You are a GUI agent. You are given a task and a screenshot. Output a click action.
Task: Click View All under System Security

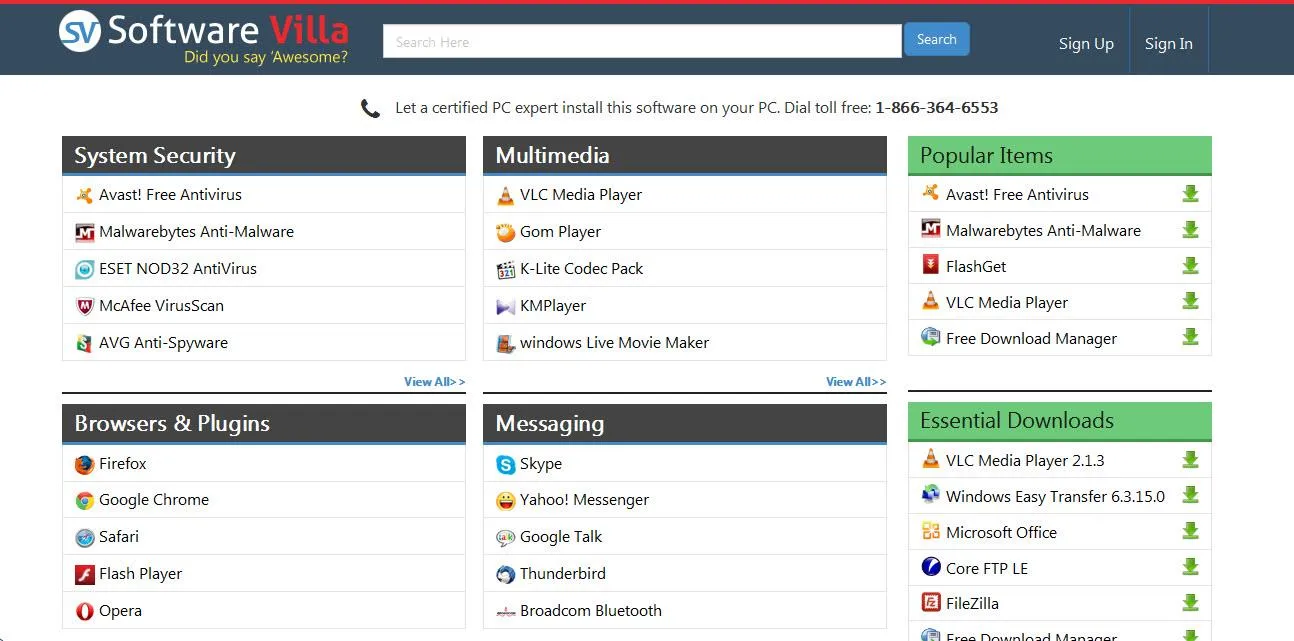[x=434, y=381]
